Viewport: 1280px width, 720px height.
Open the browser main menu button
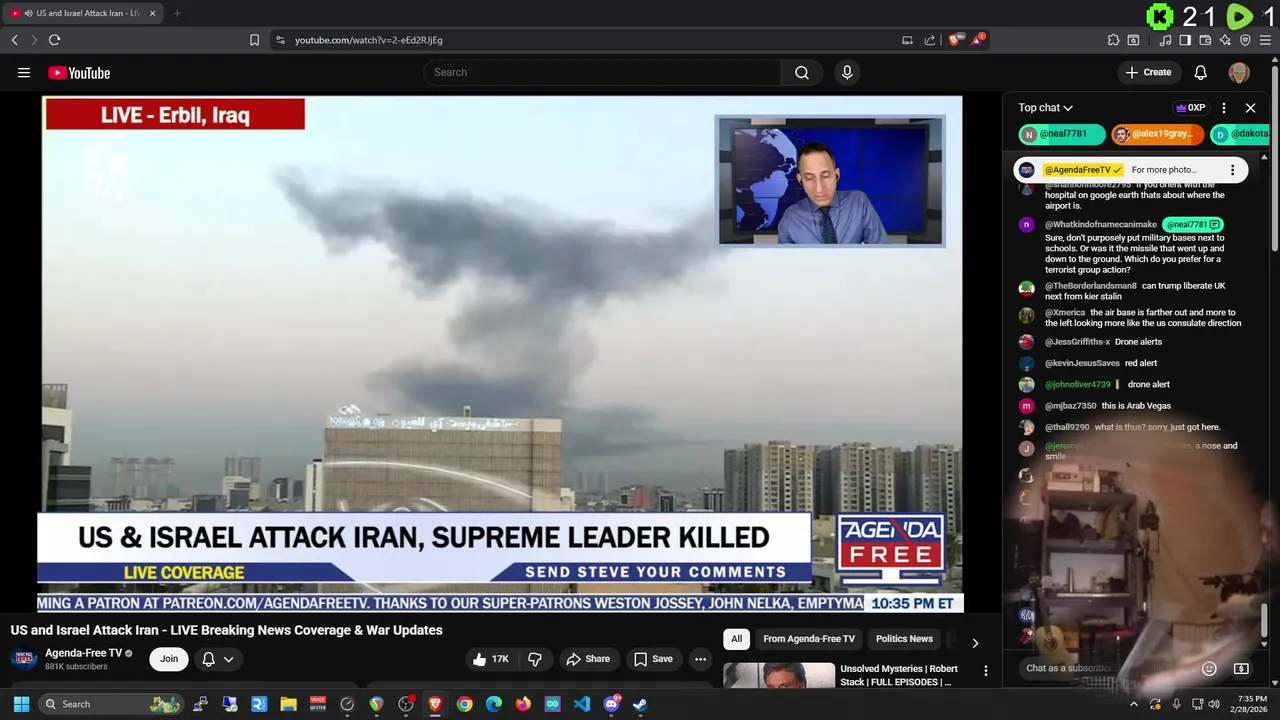[x=1265, y=40]
